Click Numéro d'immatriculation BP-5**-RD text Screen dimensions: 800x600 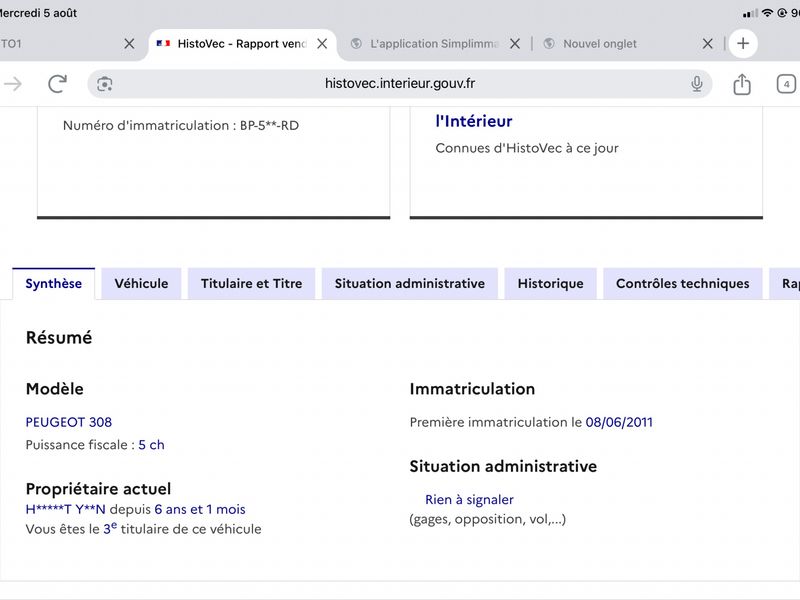[181, 126]
